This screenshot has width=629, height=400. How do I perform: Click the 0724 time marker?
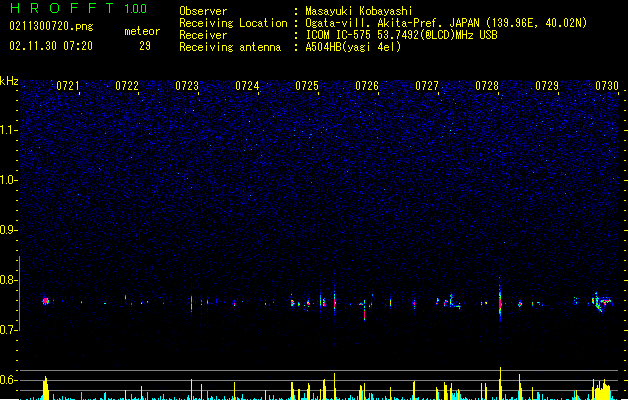click(x=247, y=86)
